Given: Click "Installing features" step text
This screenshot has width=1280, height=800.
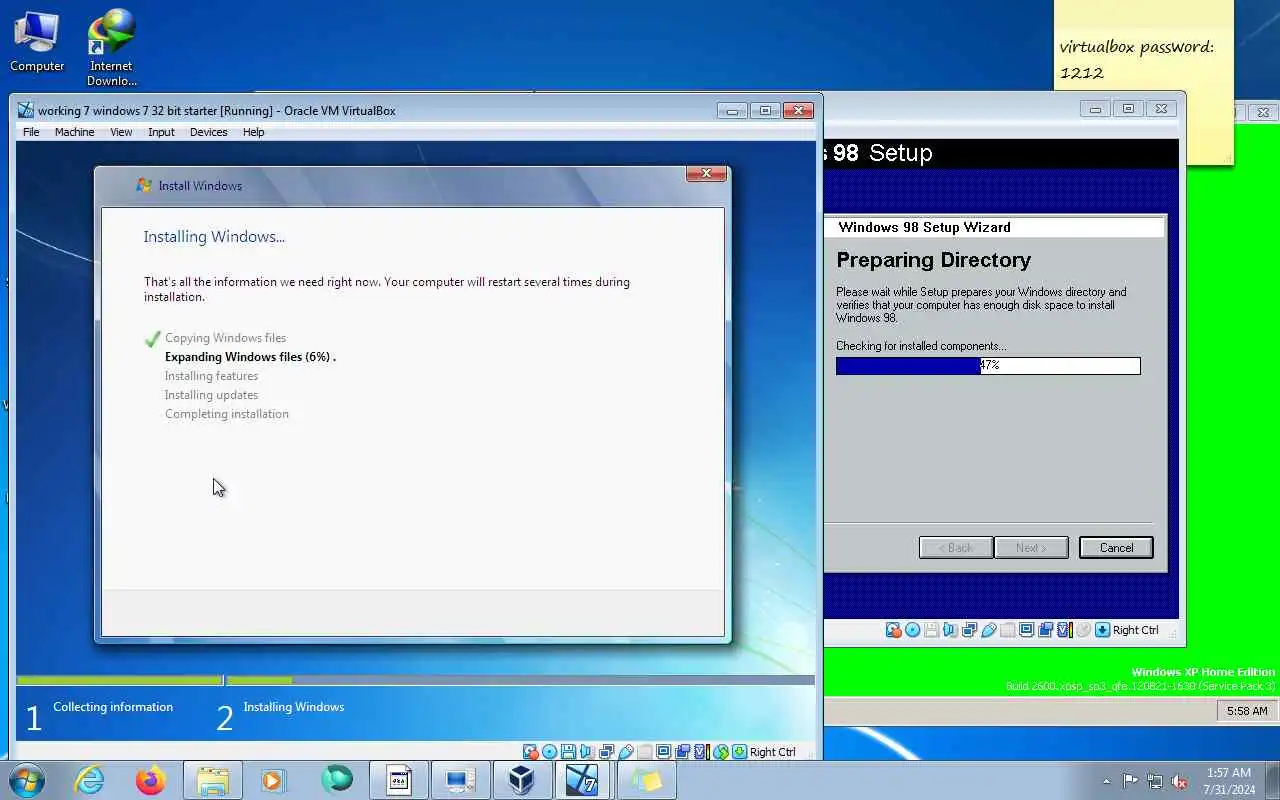Looking at the screenshot, I should pyautogui.click(x=211, y=376).
